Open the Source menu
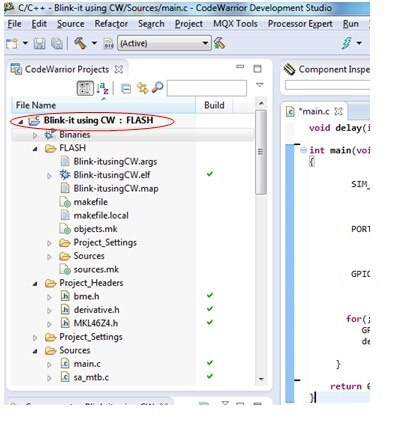The width and height of the screenshot is (394, 425). (x=71, y=24)
